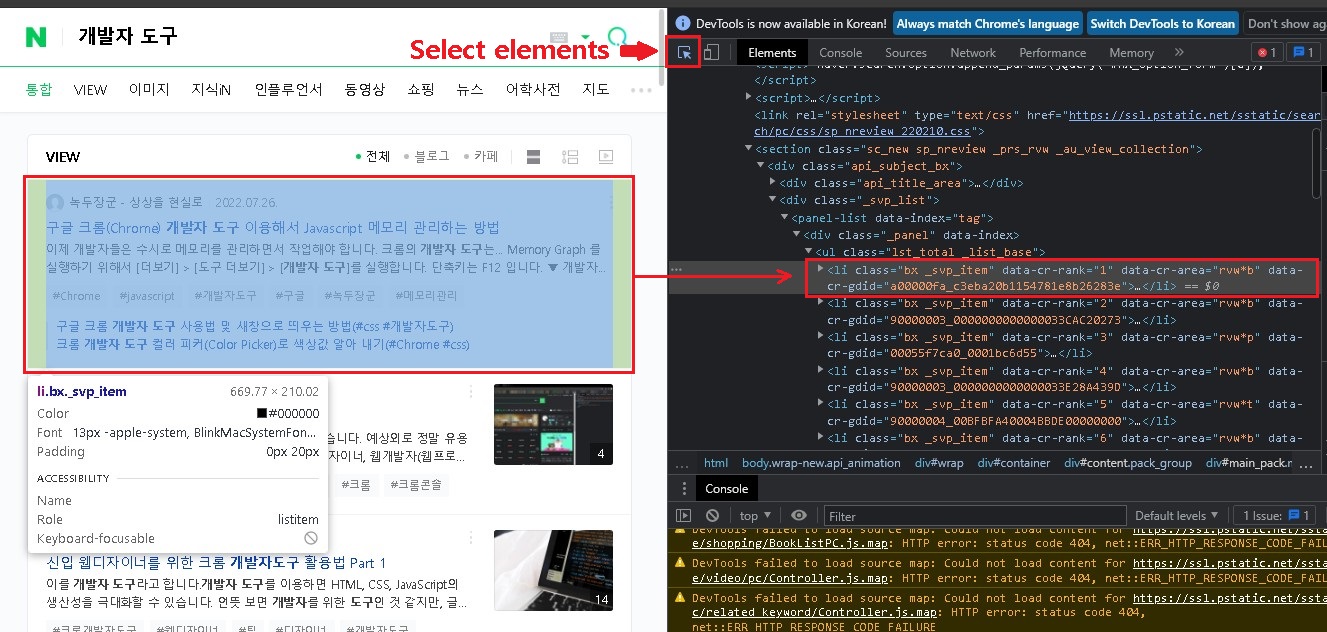Screen dimensions: 1327x632
Task: Click the Naver N logo
Action: tap(37, 37)
